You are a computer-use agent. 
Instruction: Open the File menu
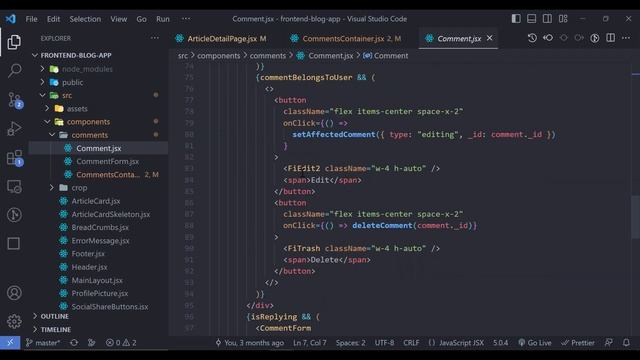tap(31, 19)
